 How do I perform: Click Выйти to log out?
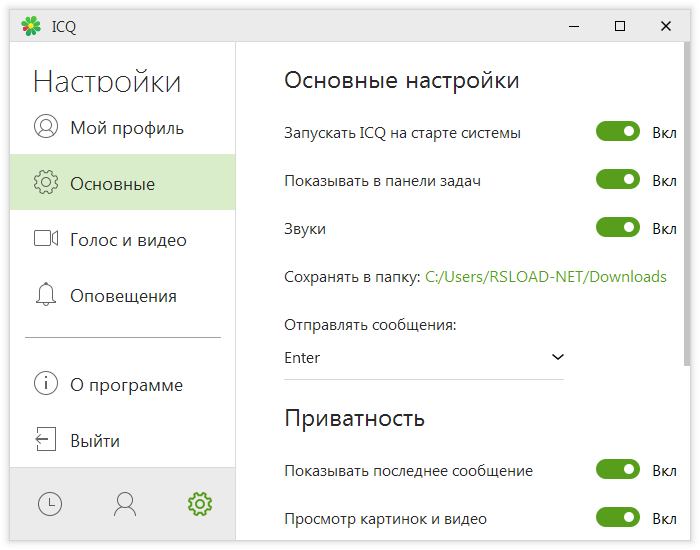coord(95,441)
